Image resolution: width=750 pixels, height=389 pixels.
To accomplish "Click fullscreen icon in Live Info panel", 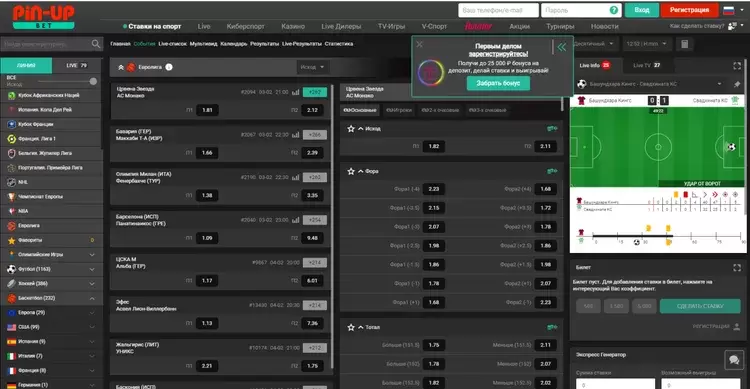I will 737,66.
